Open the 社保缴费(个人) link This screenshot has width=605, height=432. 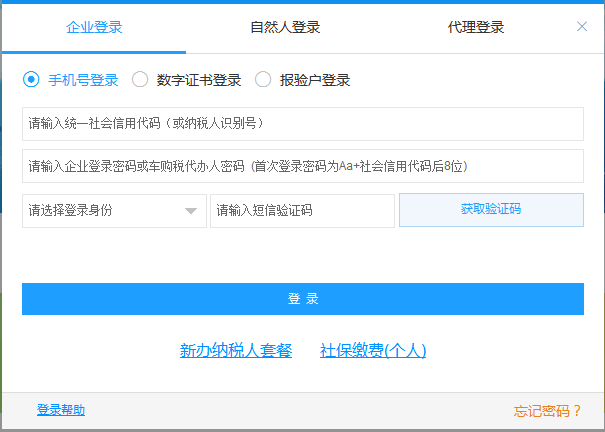[x=373, y=351]
